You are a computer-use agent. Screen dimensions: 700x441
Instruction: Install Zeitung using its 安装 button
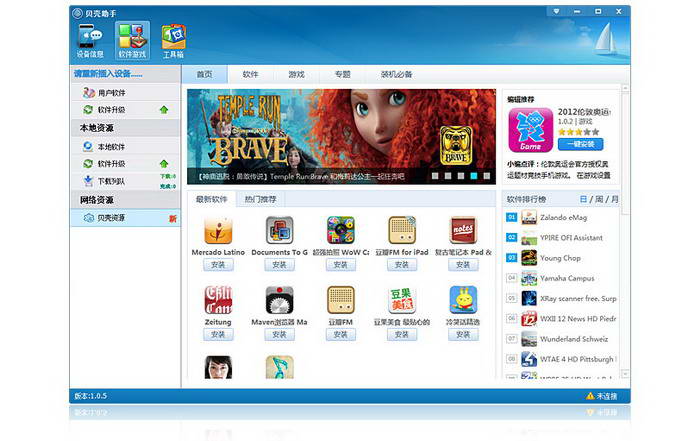point(218,334)
